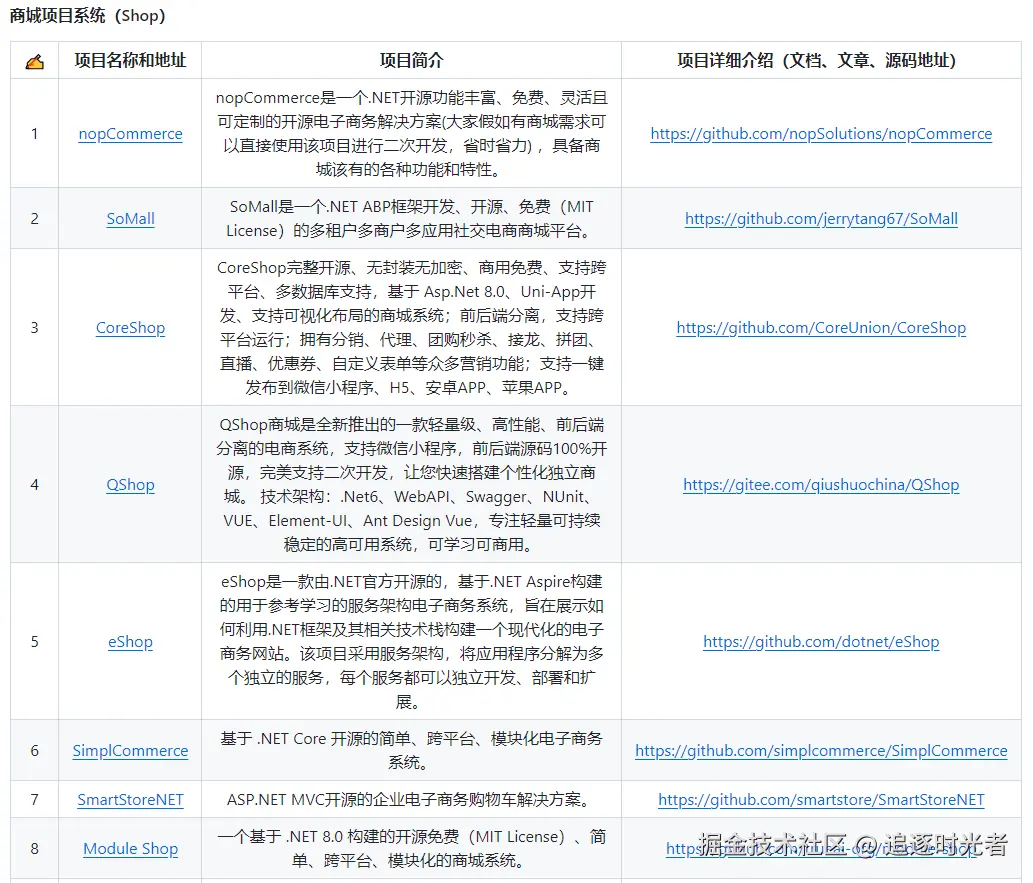
Task: Click row number 7 cell
Action: coord(34,799)
